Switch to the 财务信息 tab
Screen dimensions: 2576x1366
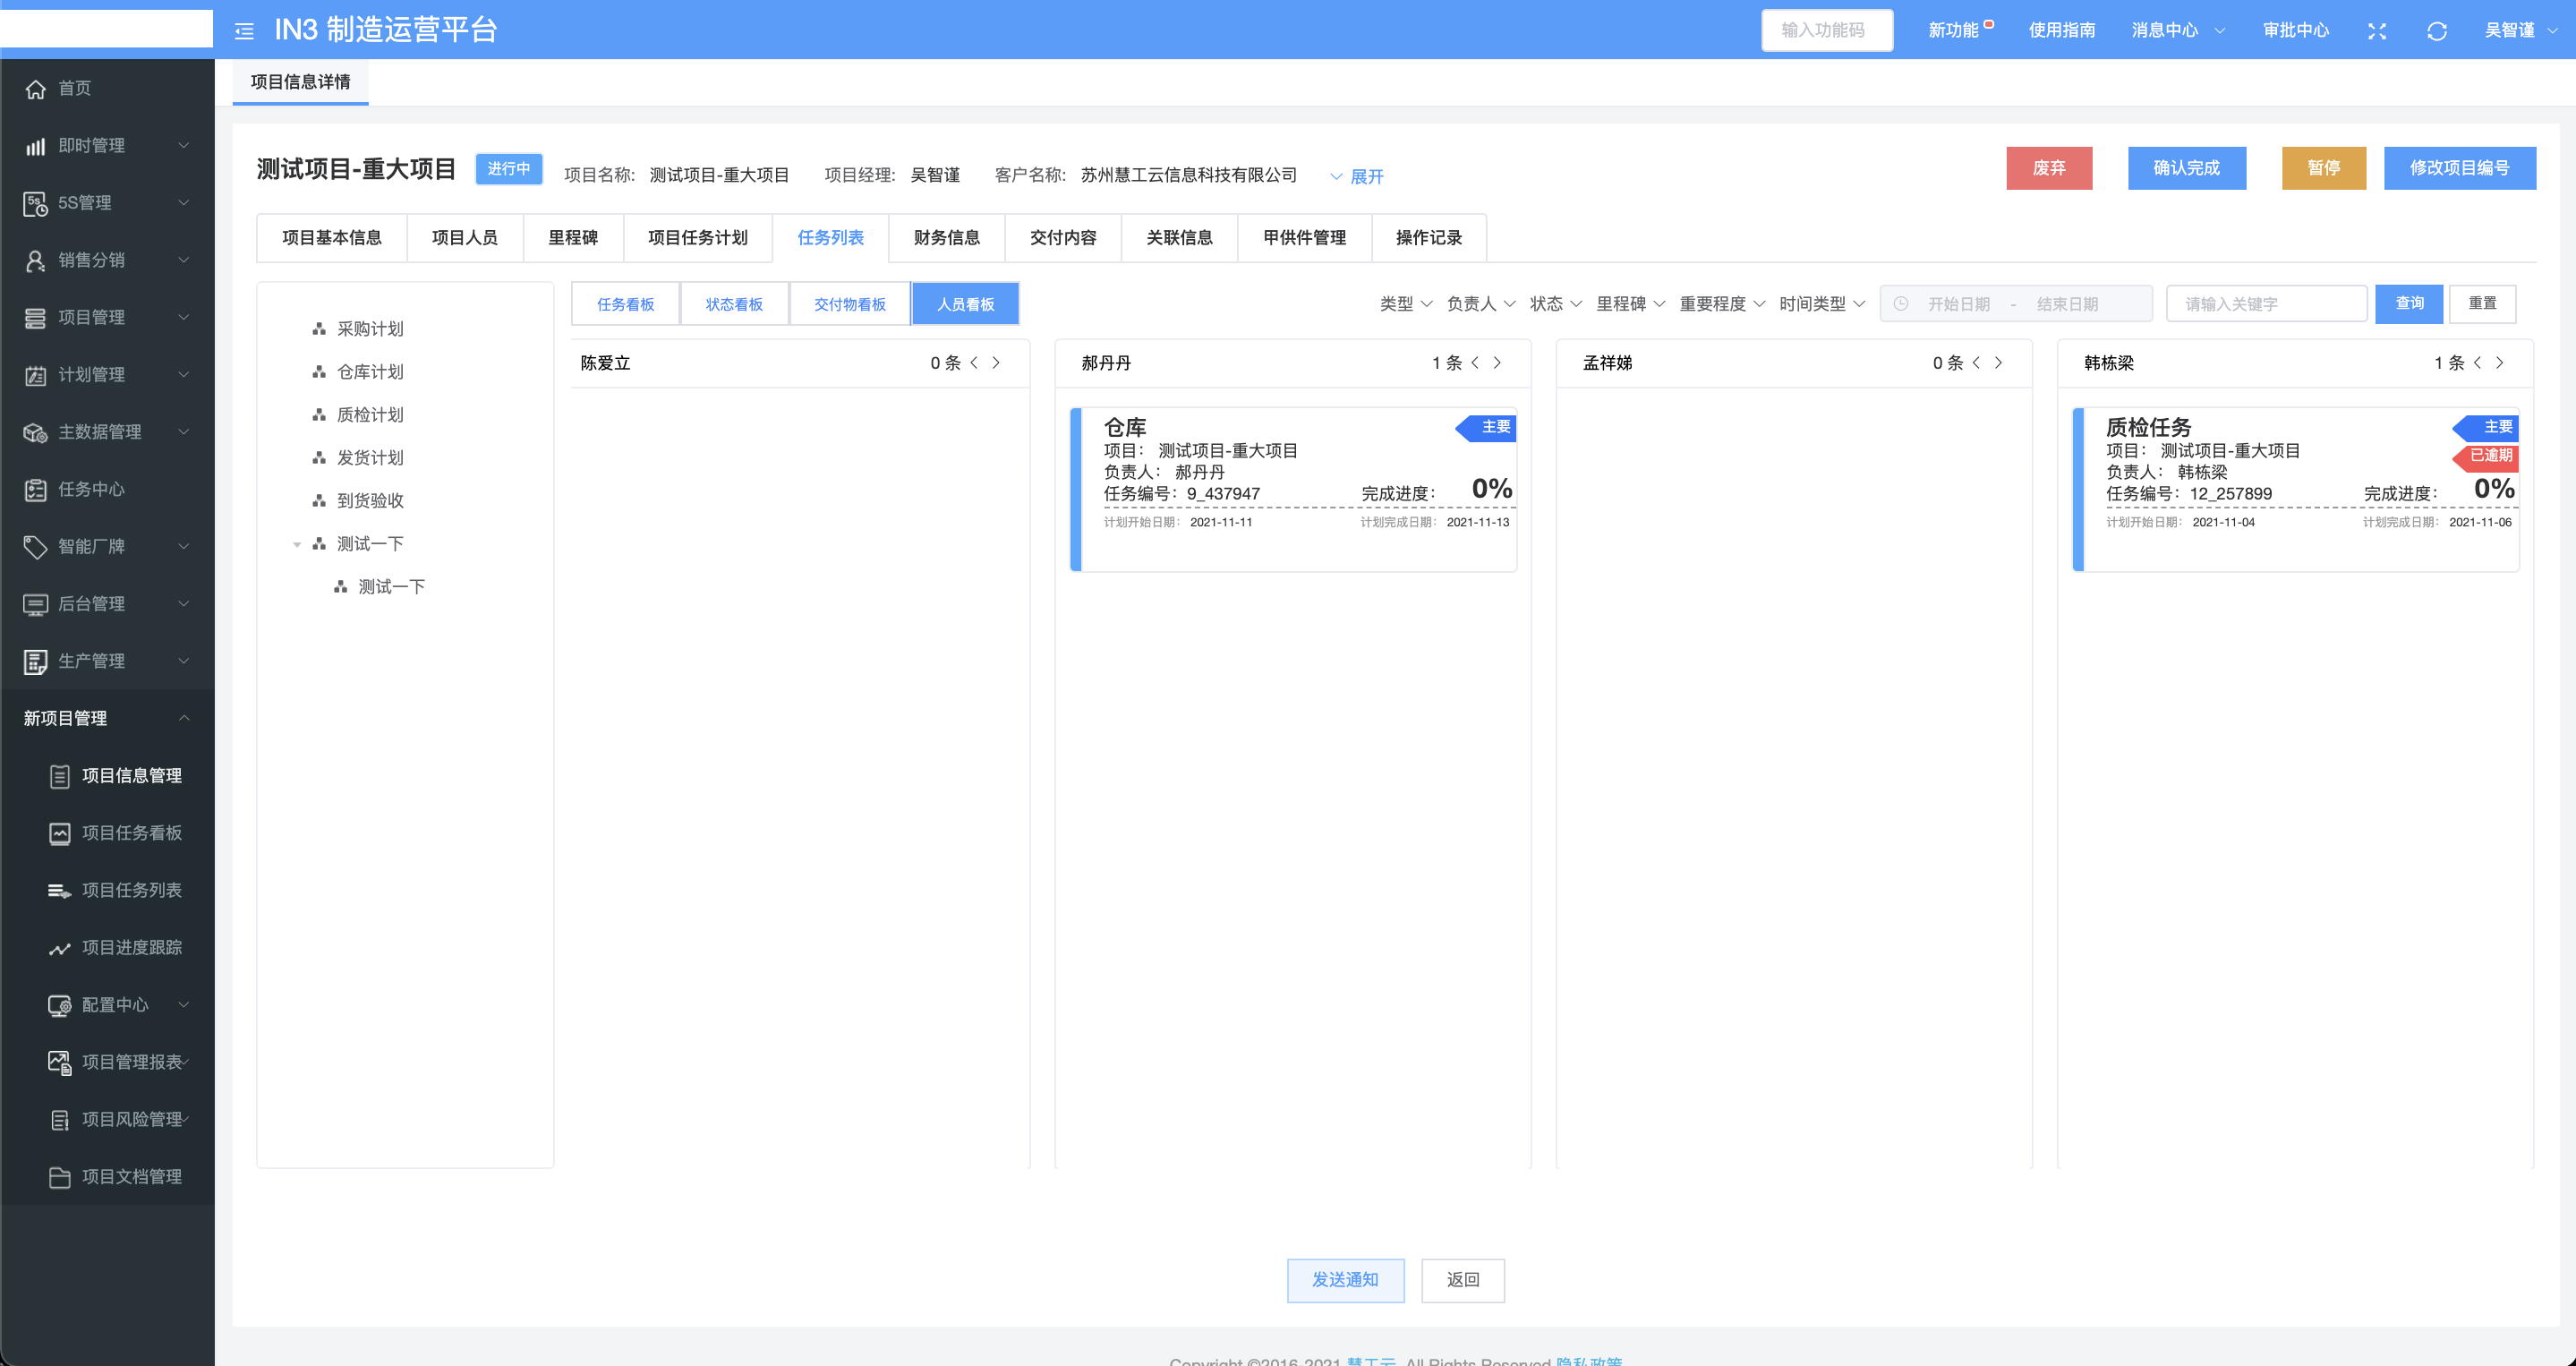pyautogui.click(x=946, y=238)
